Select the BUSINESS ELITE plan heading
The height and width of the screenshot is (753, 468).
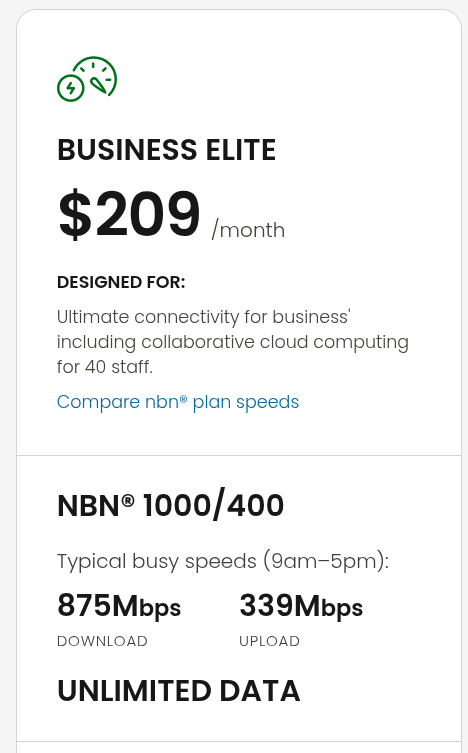(166, 149)
